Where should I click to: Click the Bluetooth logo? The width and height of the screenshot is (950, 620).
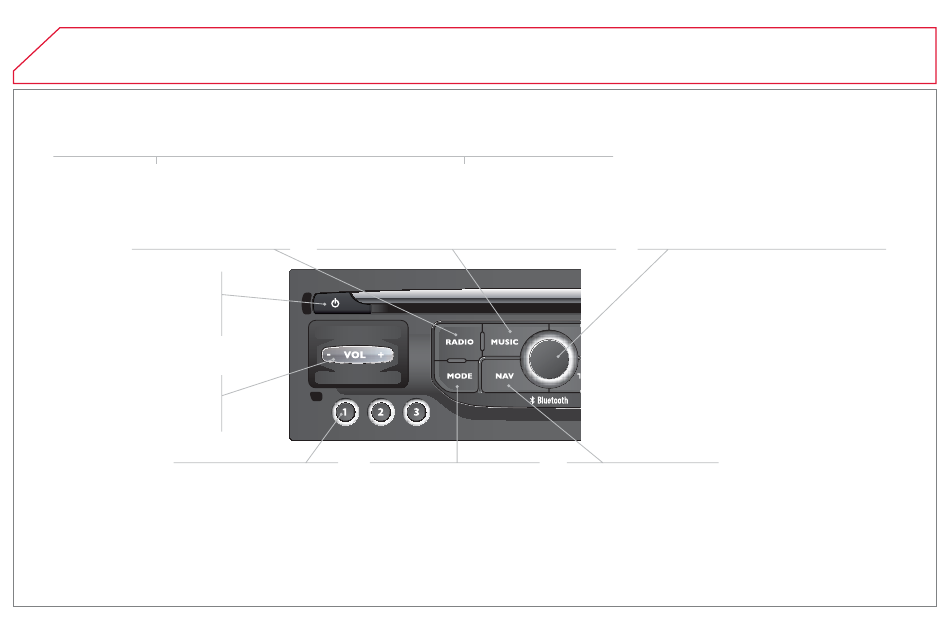(x=549, y=401)
